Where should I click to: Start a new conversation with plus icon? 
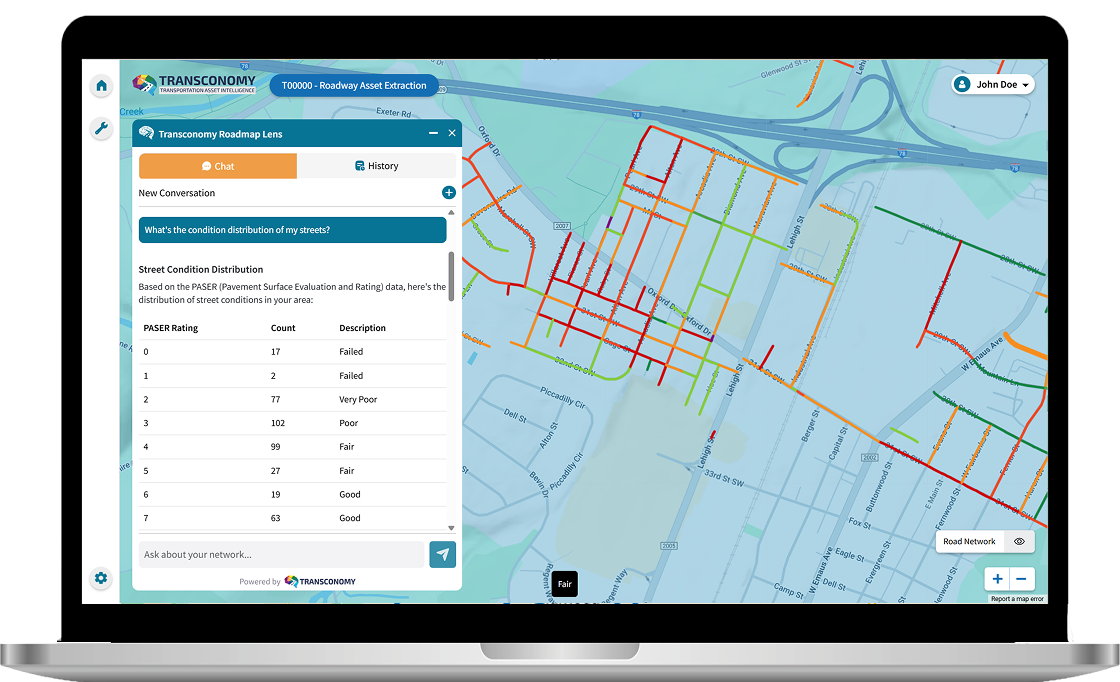pyautogui.click(x=449, y=193)
